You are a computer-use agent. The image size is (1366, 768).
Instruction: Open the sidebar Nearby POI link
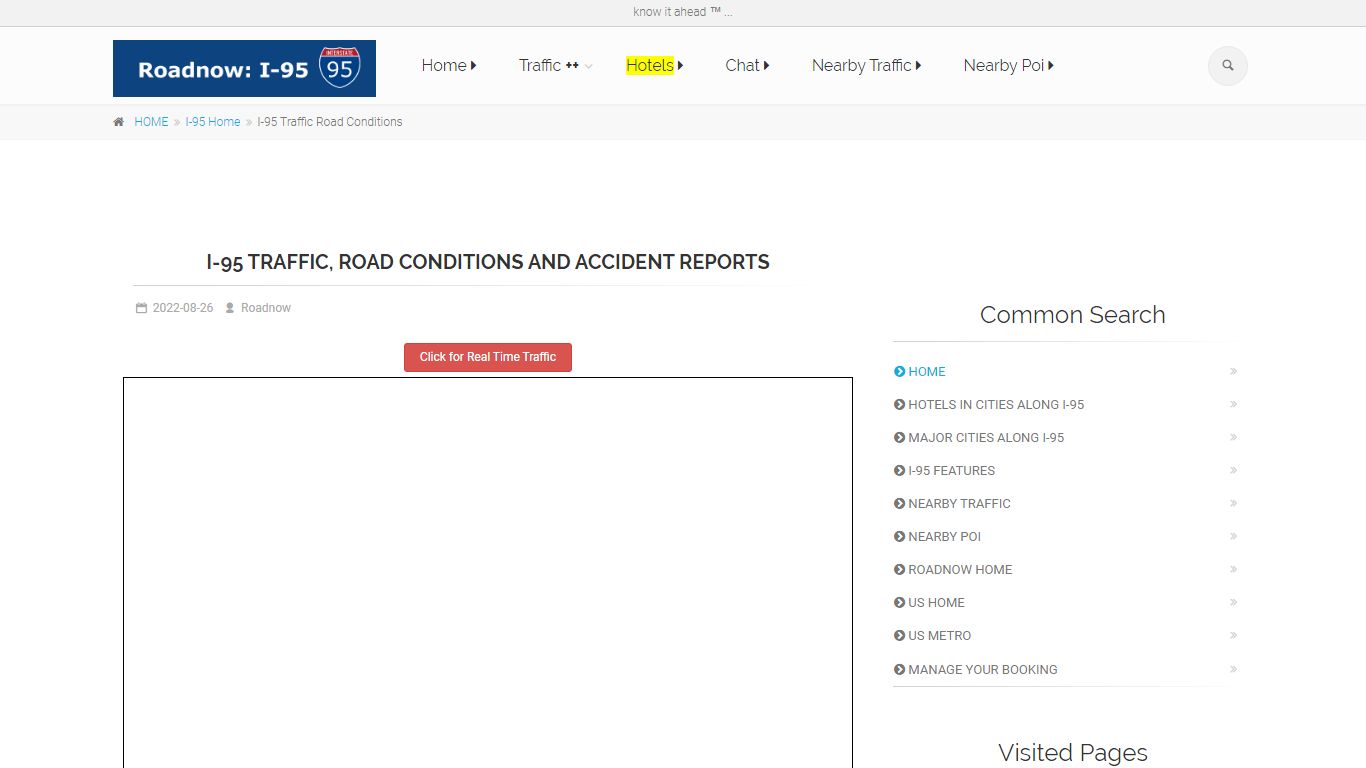click(x=944, y=536)
